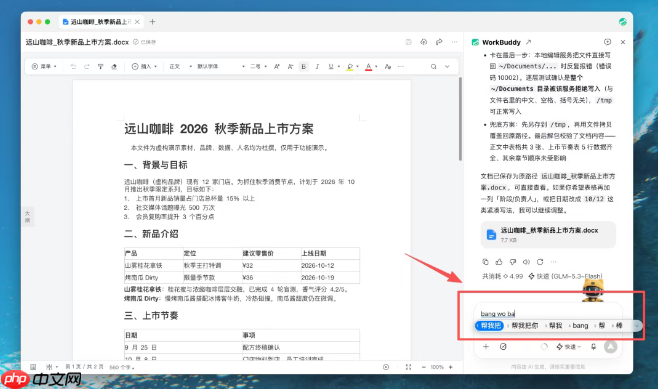The height and width of the screenshot is (389, 658).
Task: Regenerate the WorkBuddy response
Action: (x=540, y=262)
